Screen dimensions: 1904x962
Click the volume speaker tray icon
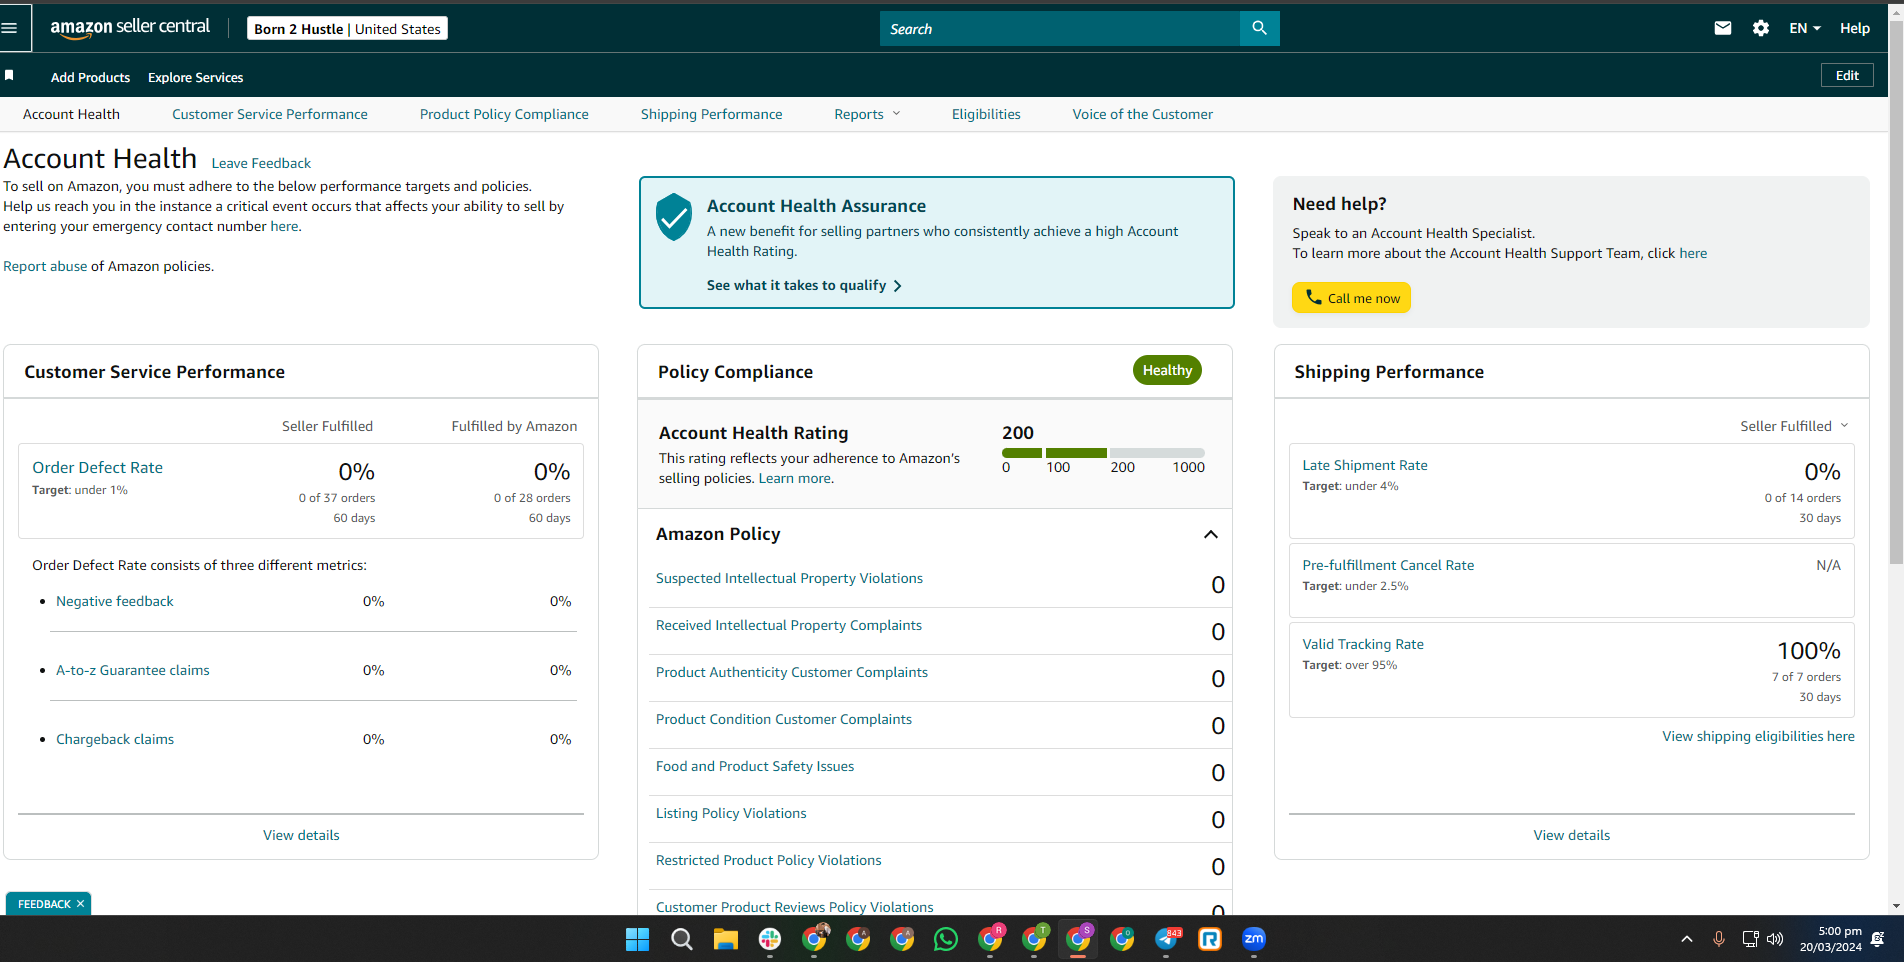click(1775, 939)
